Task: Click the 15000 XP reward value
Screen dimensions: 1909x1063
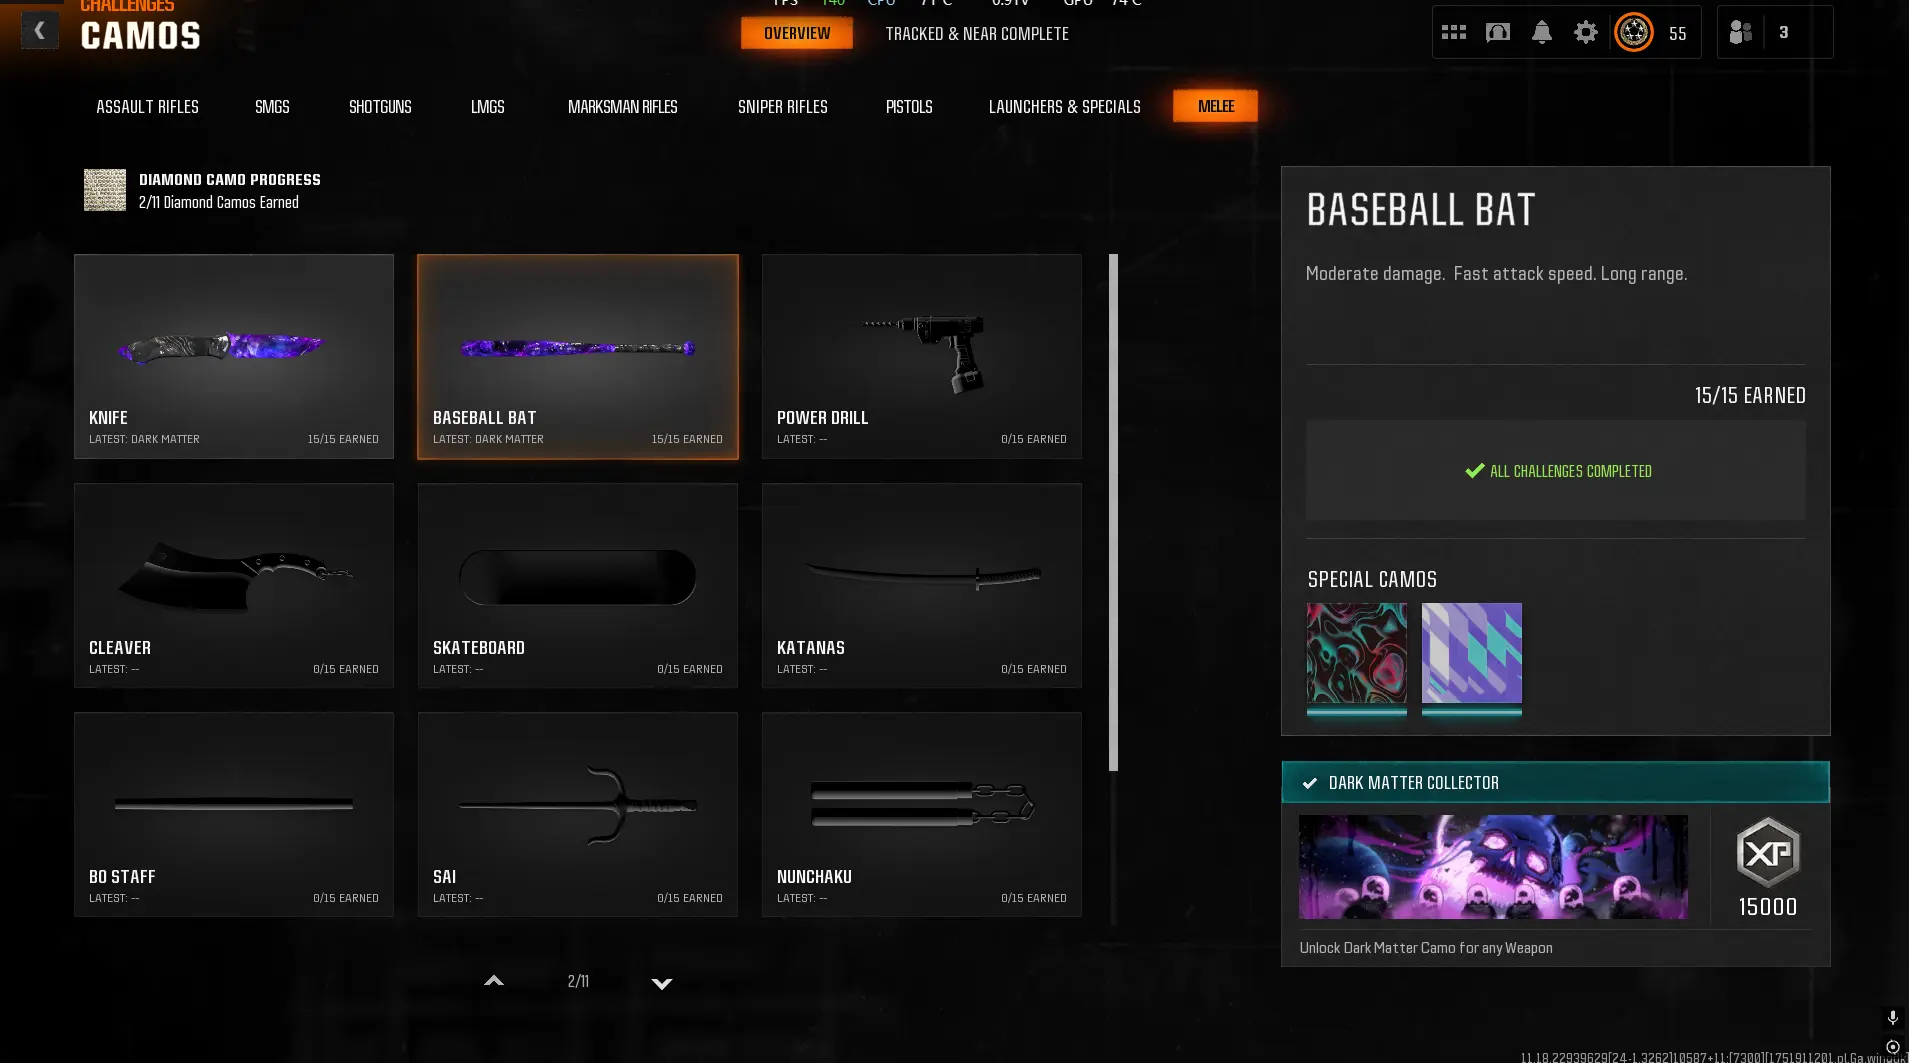Action: click(1768, 907)
